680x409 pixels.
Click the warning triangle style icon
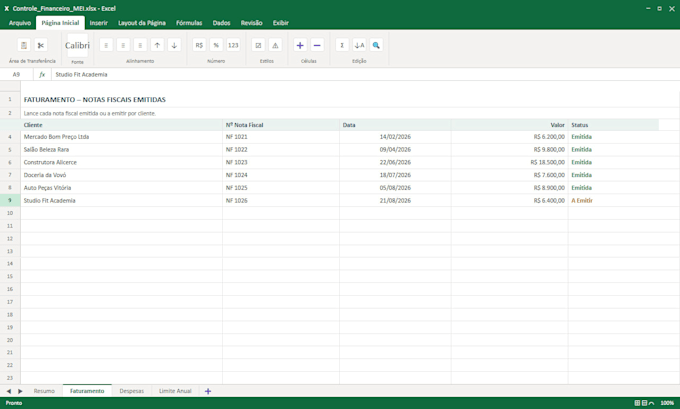(275, 45)
